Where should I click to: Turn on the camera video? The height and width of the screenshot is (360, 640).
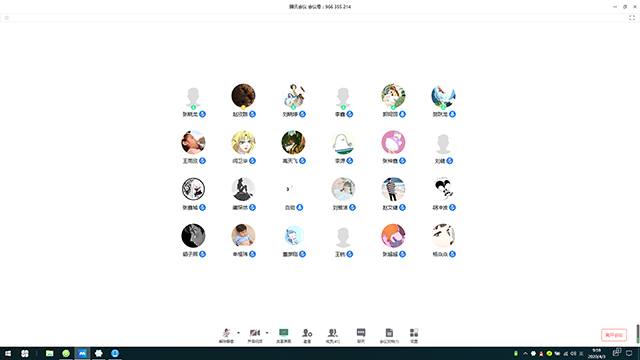pyautogui.click(x=255, y=336)
